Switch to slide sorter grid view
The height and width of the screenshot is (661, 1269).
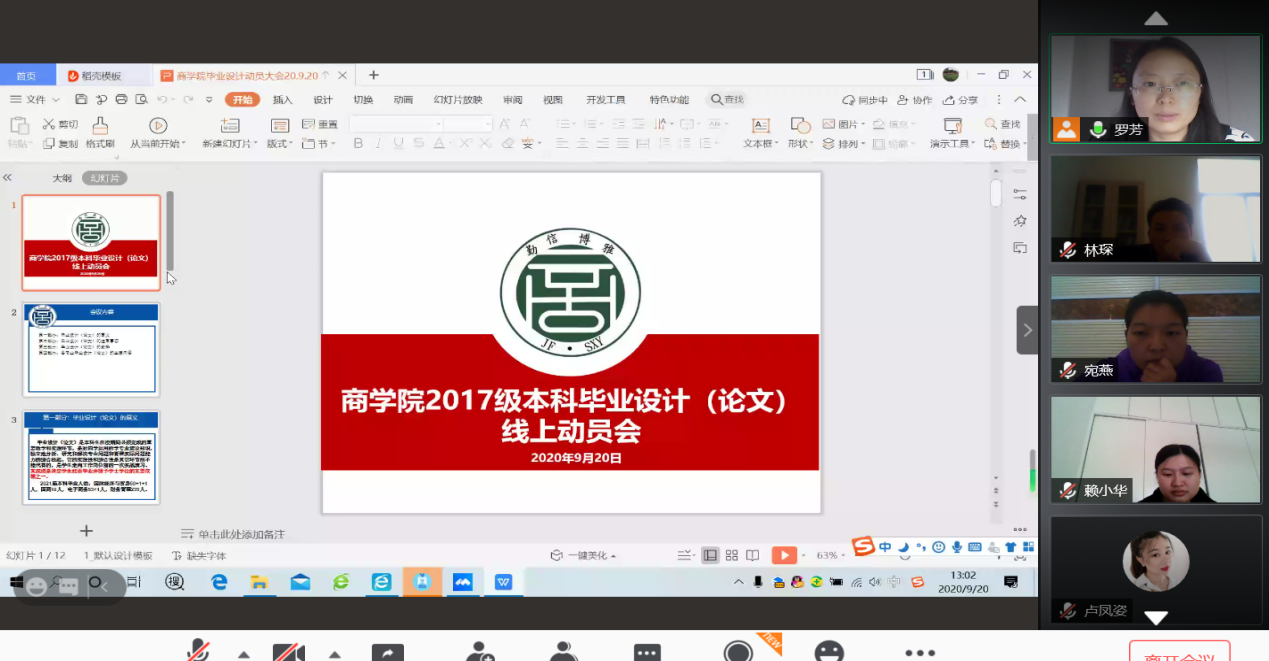click(732, 555)
